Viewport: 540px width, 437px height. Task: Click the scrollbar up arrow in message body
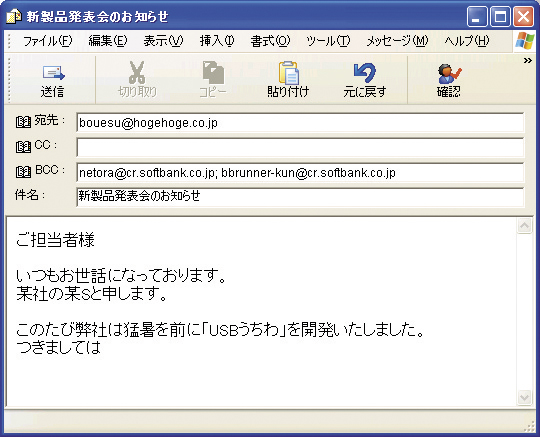tap(525, 226)
